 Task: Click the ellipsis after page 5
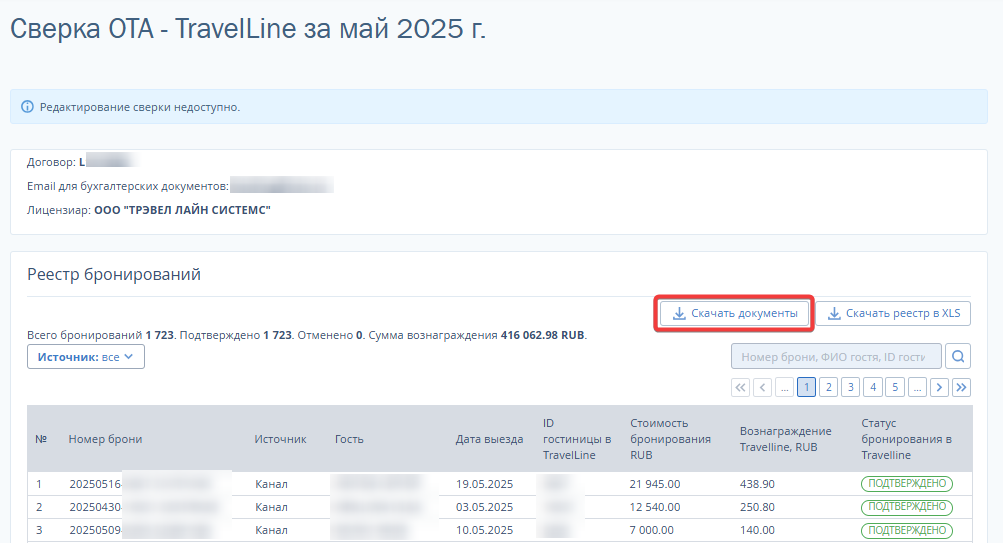point(917,387)
